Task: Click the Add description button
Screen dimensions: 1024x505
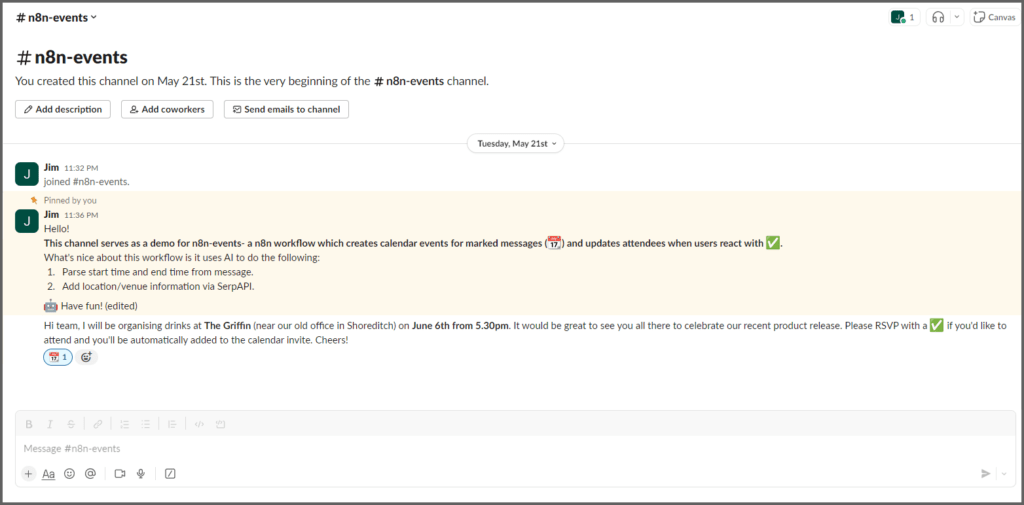Action: coord(63,109)
